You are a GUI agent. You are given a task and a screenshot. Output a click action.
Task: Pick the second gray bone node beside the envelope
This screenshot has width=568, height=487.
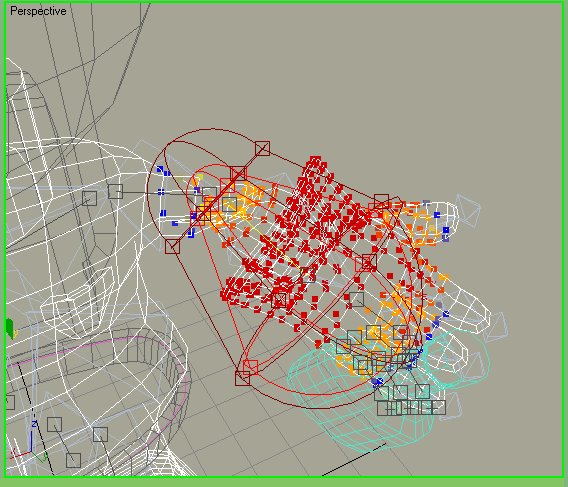pos(115,191)
